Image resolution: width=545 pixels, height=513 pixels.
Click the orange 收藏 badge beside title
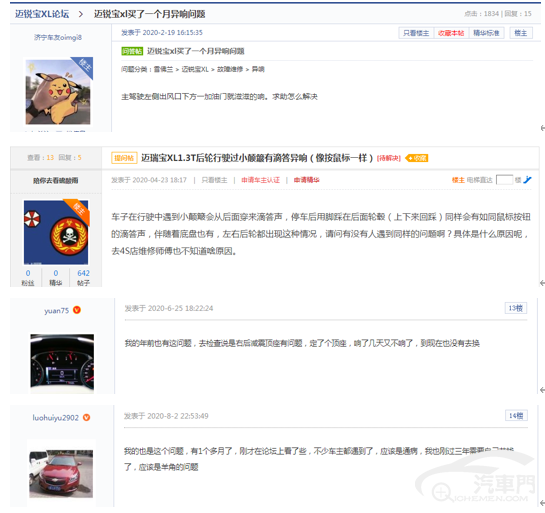pos(417,158)
